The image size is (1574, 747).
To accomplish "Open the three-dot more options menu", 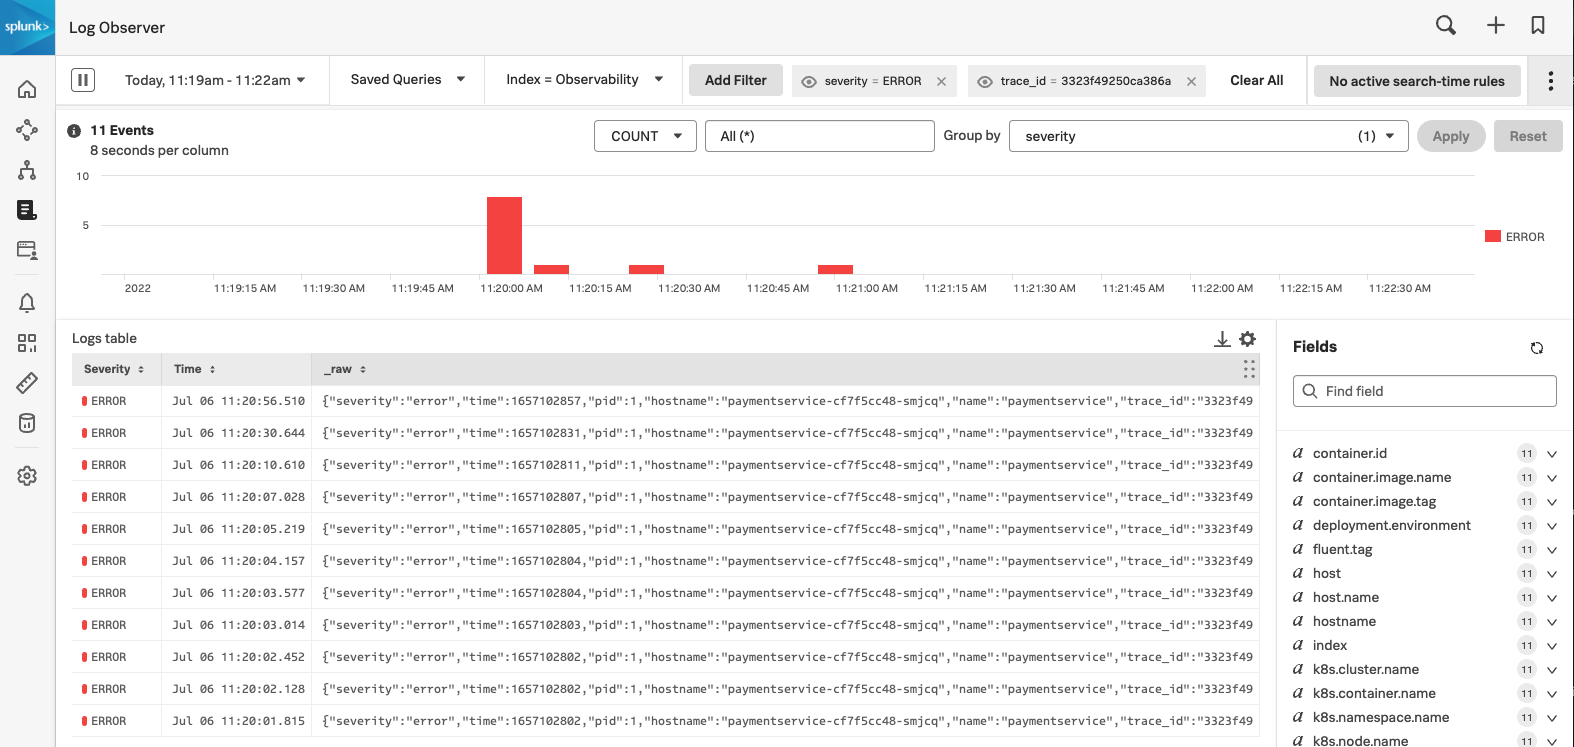I will [1551, 81].
